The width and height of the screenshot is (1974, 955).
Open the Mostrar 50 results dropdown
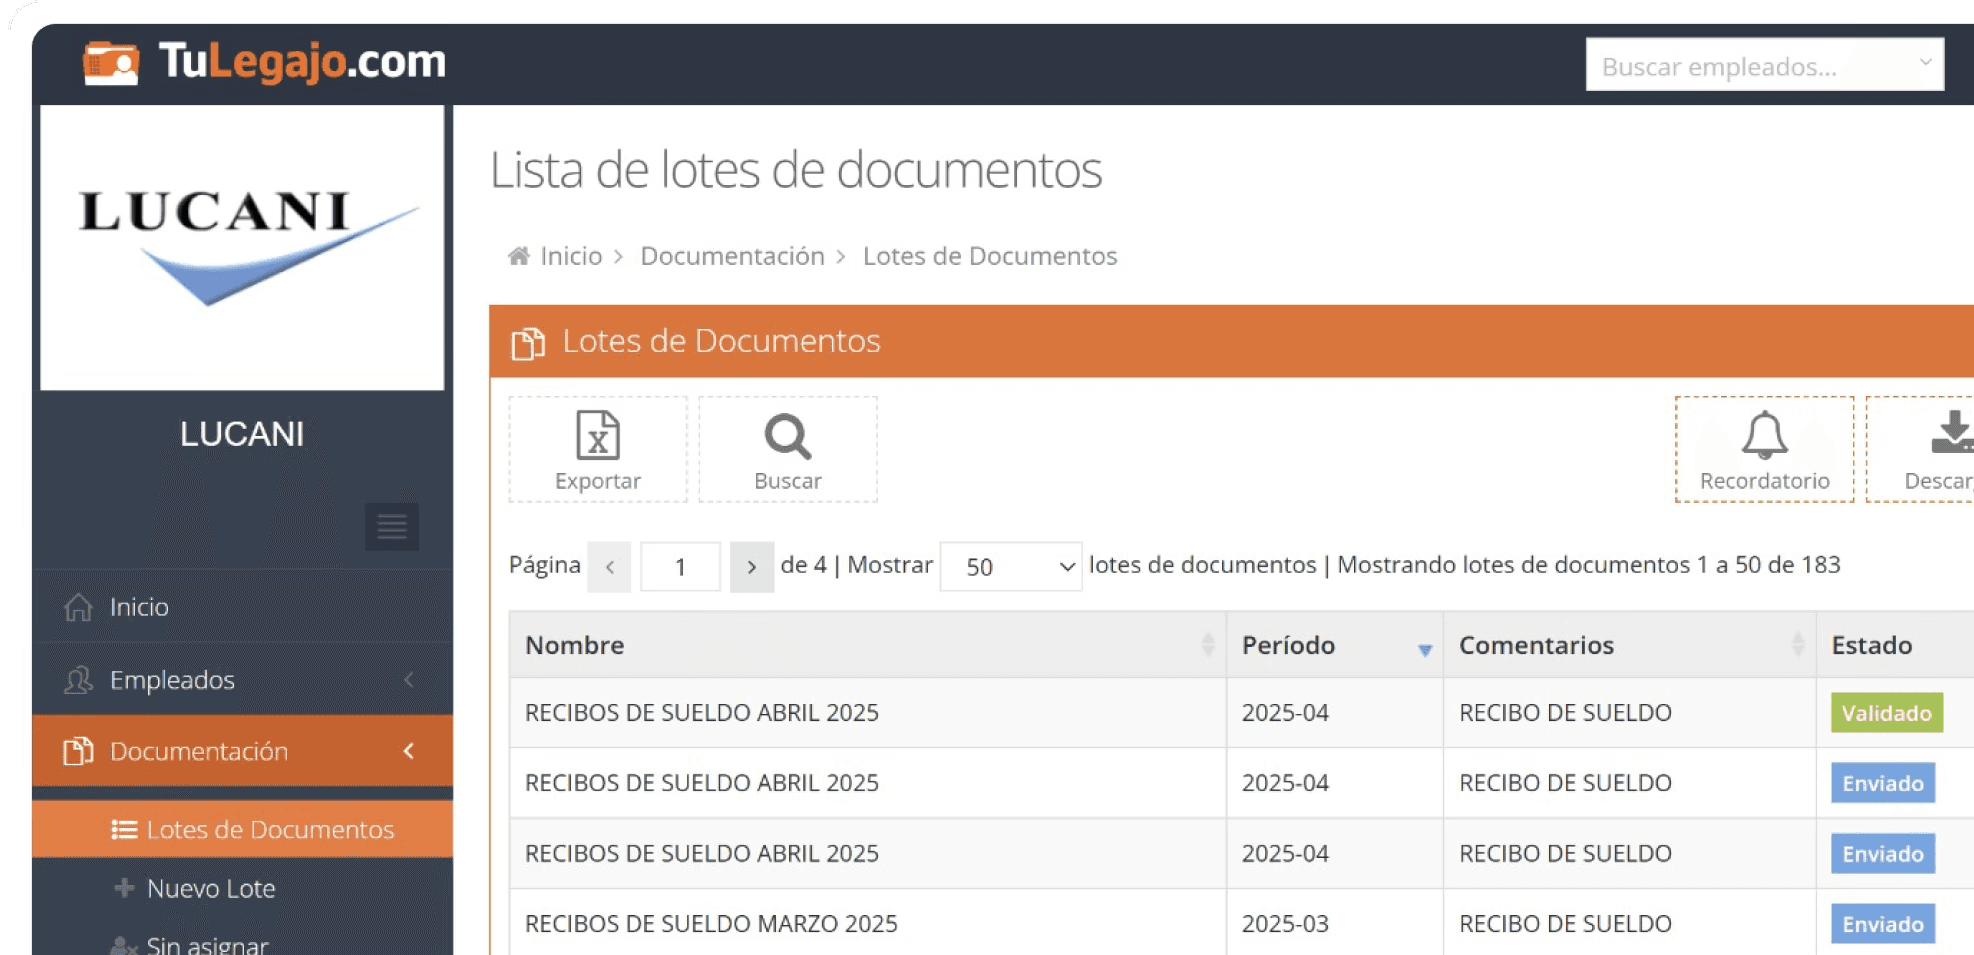pos(1010,566)
